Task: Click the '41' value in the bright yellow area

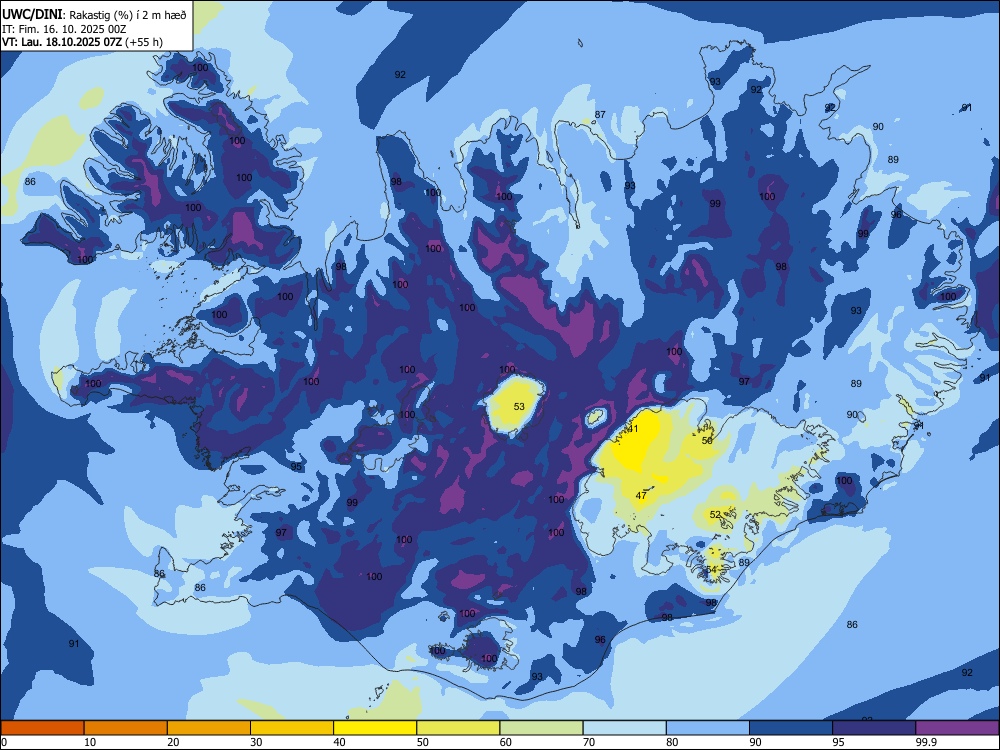Action: [633, 429]
